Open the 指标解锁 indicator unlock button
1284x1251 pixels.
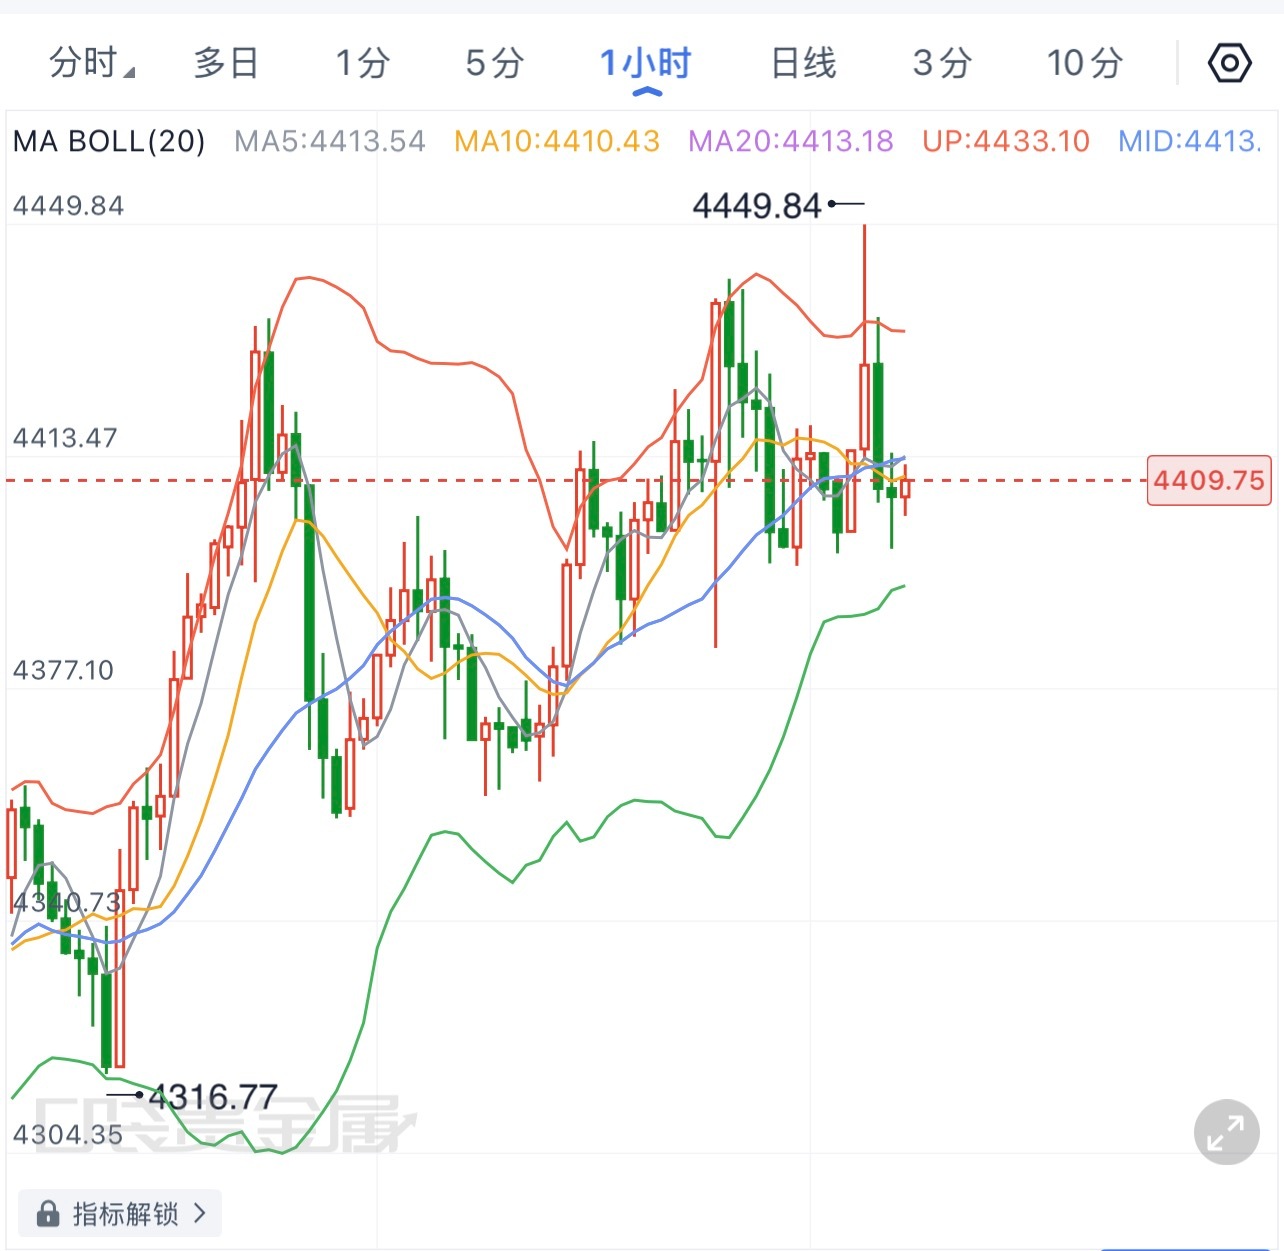pos(120,1214)
